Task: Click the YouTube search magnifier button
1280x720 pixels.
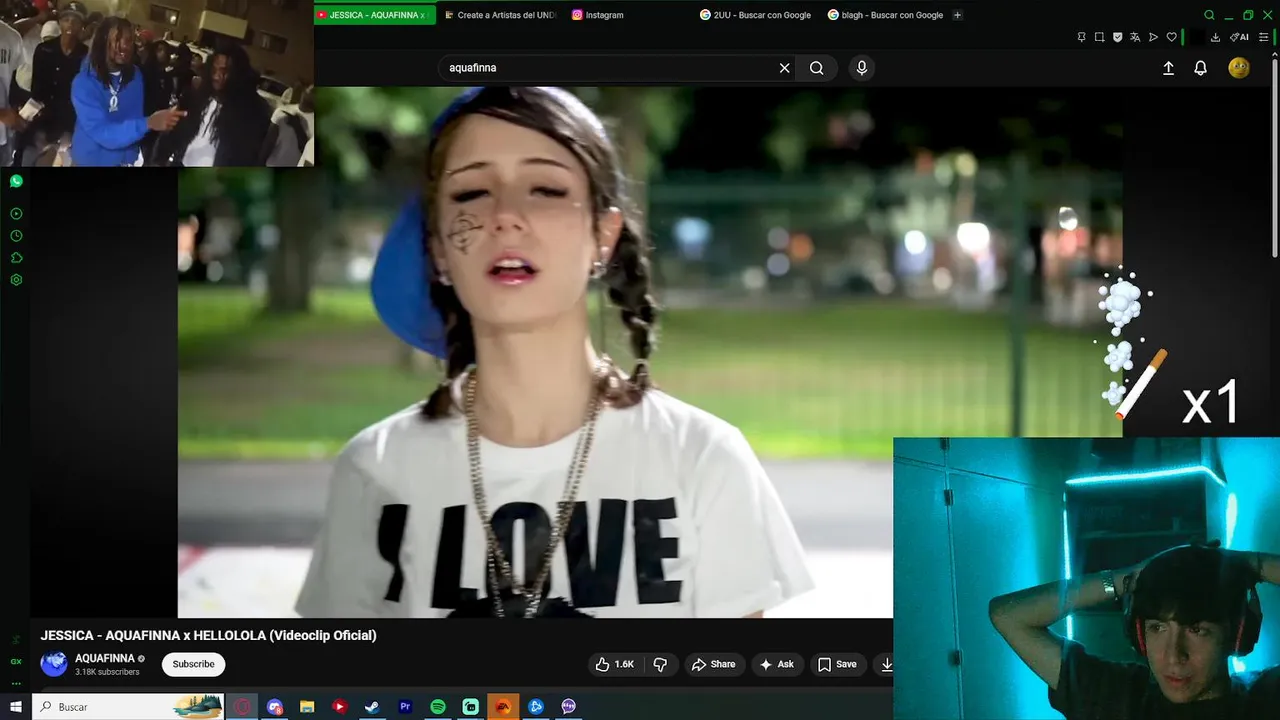Action: [x=817, y=68]
